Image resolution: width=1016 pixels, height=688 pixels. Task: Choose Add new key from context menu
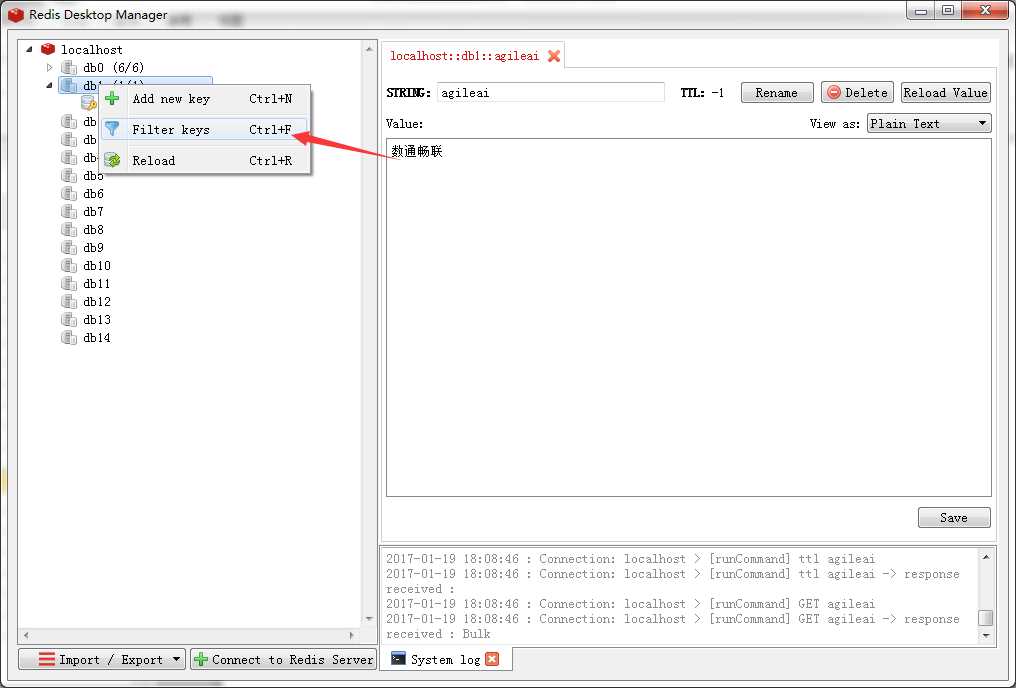[x=205, y=98]
